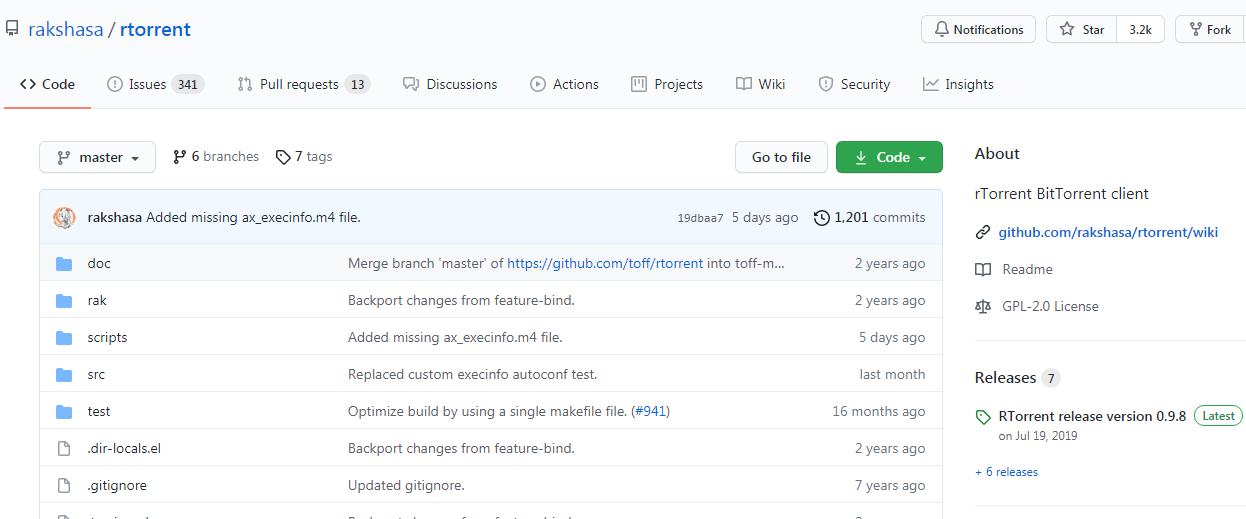Open the src folder

click(x=96, y=374)
